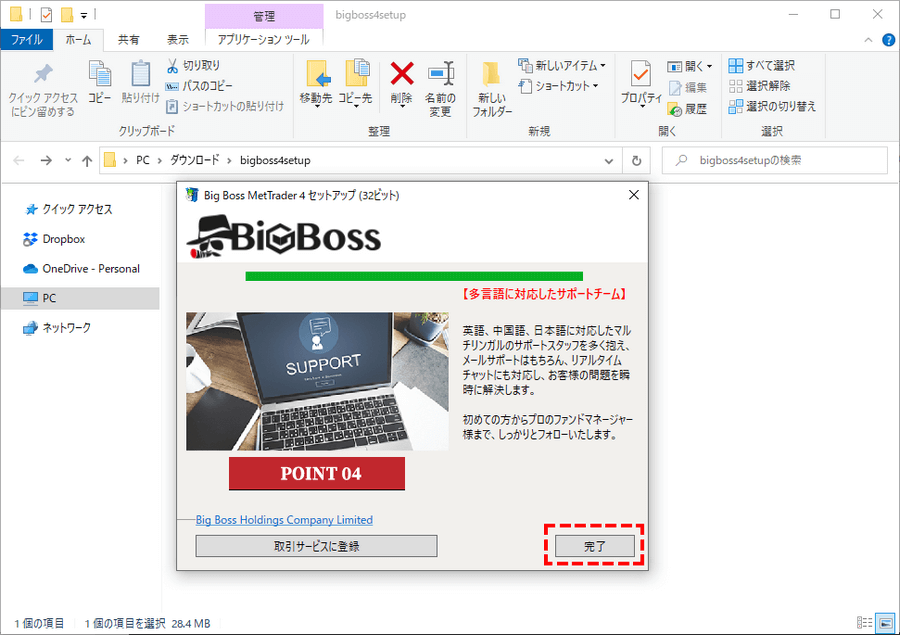The image size is (900, 635).
Task: Select PC in navigation pane
Action: pos(80,299)
